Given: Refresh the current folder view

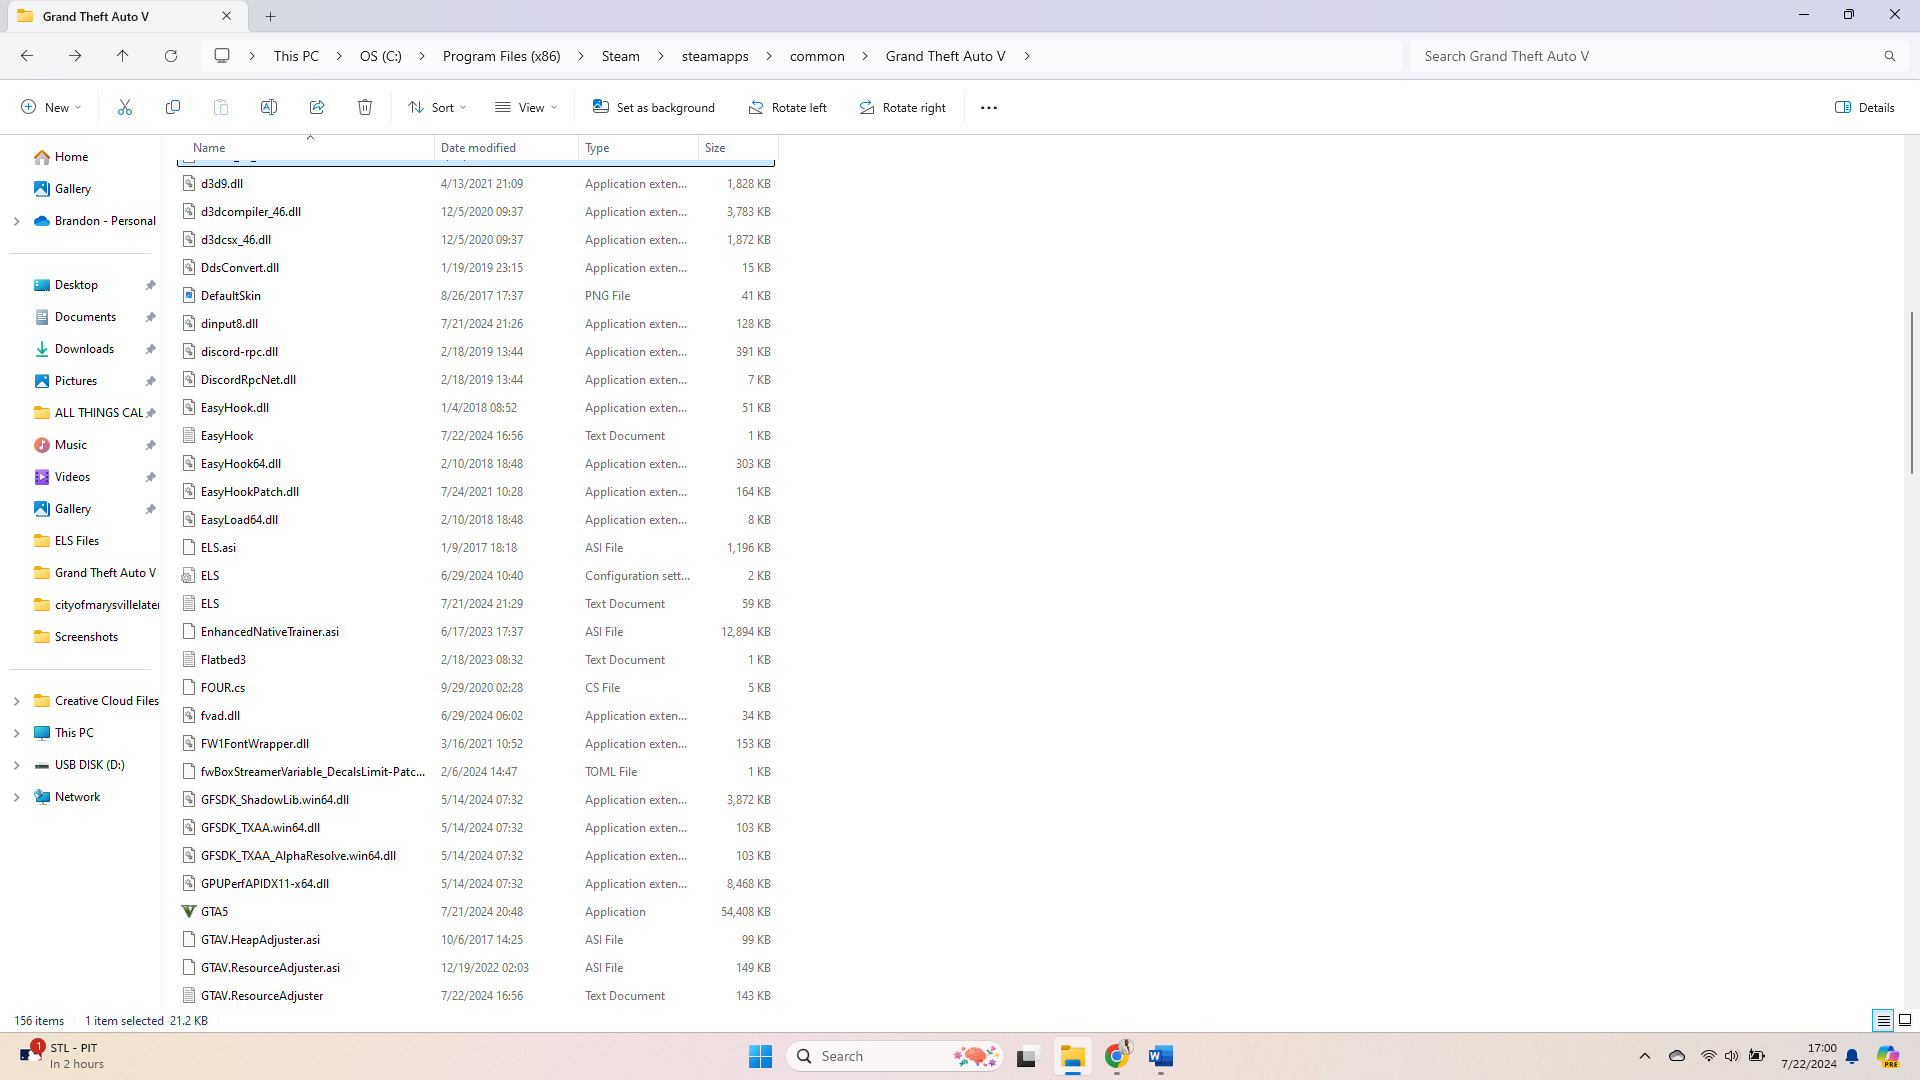Looking at the screenshot, I should pyautogui.click(x=171, y=56).
